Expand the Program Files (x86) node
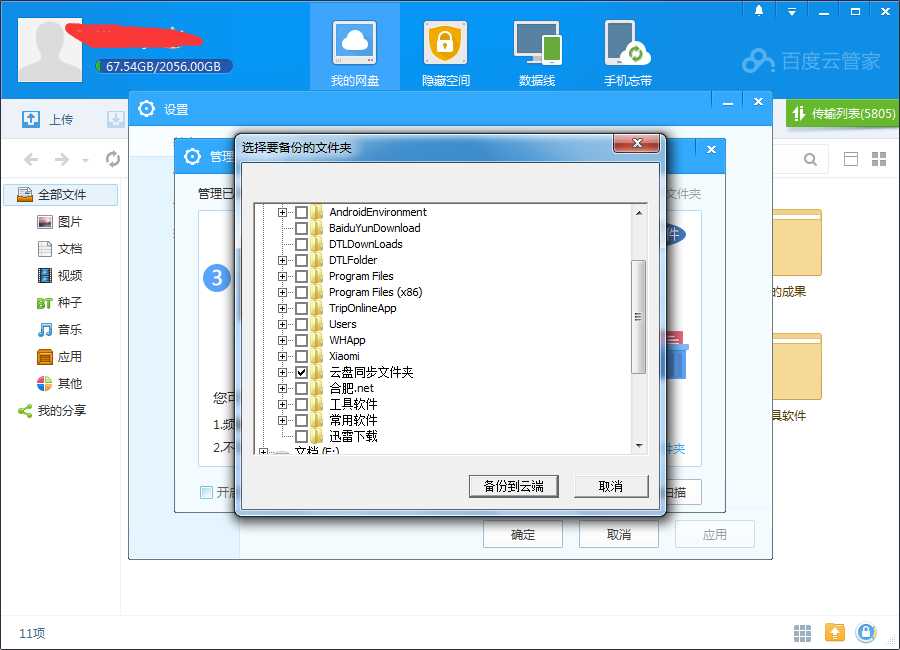900x650 pixels. (x=282, y=292)
